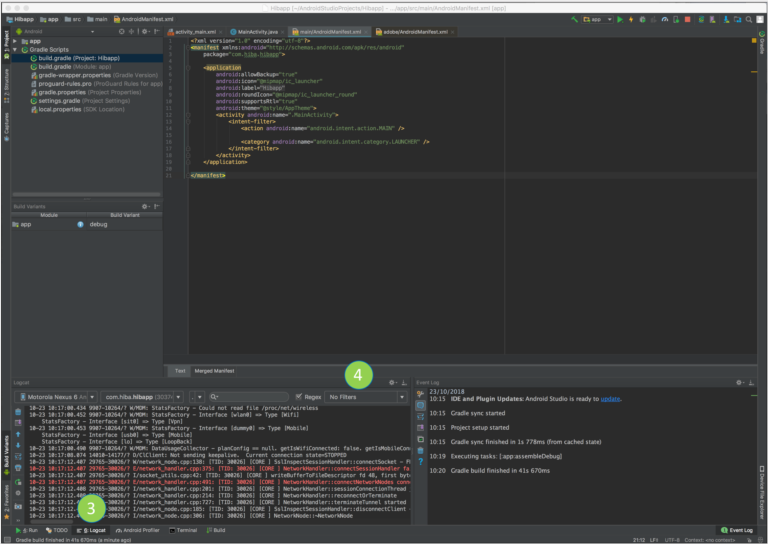The width and height of the screenshot is (768, 544).
Task: Click the Event Log settings gear
Action: click(x=739, y=383)
